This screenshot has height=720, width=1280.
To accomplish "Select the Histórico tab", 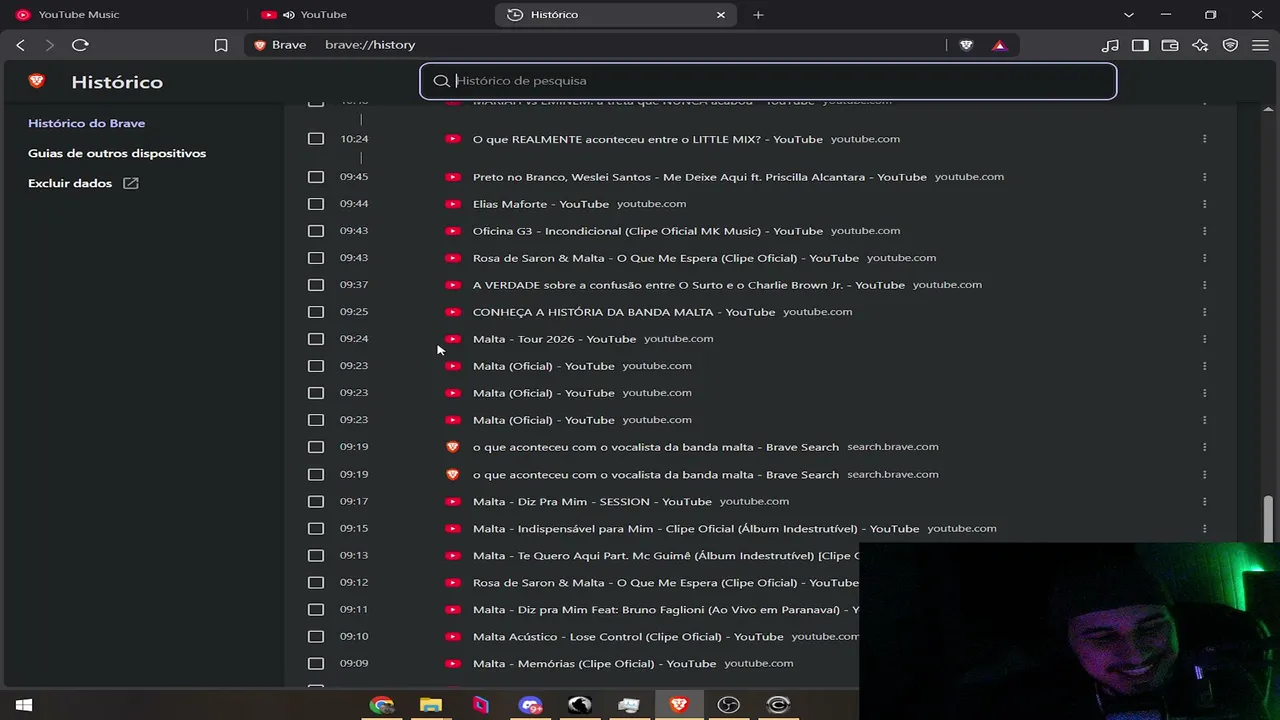I will coord(614,15).
